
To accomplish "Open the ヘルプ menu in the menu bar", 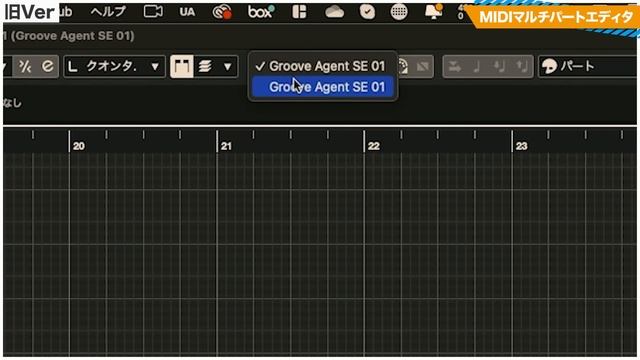I will coord(108,12).
